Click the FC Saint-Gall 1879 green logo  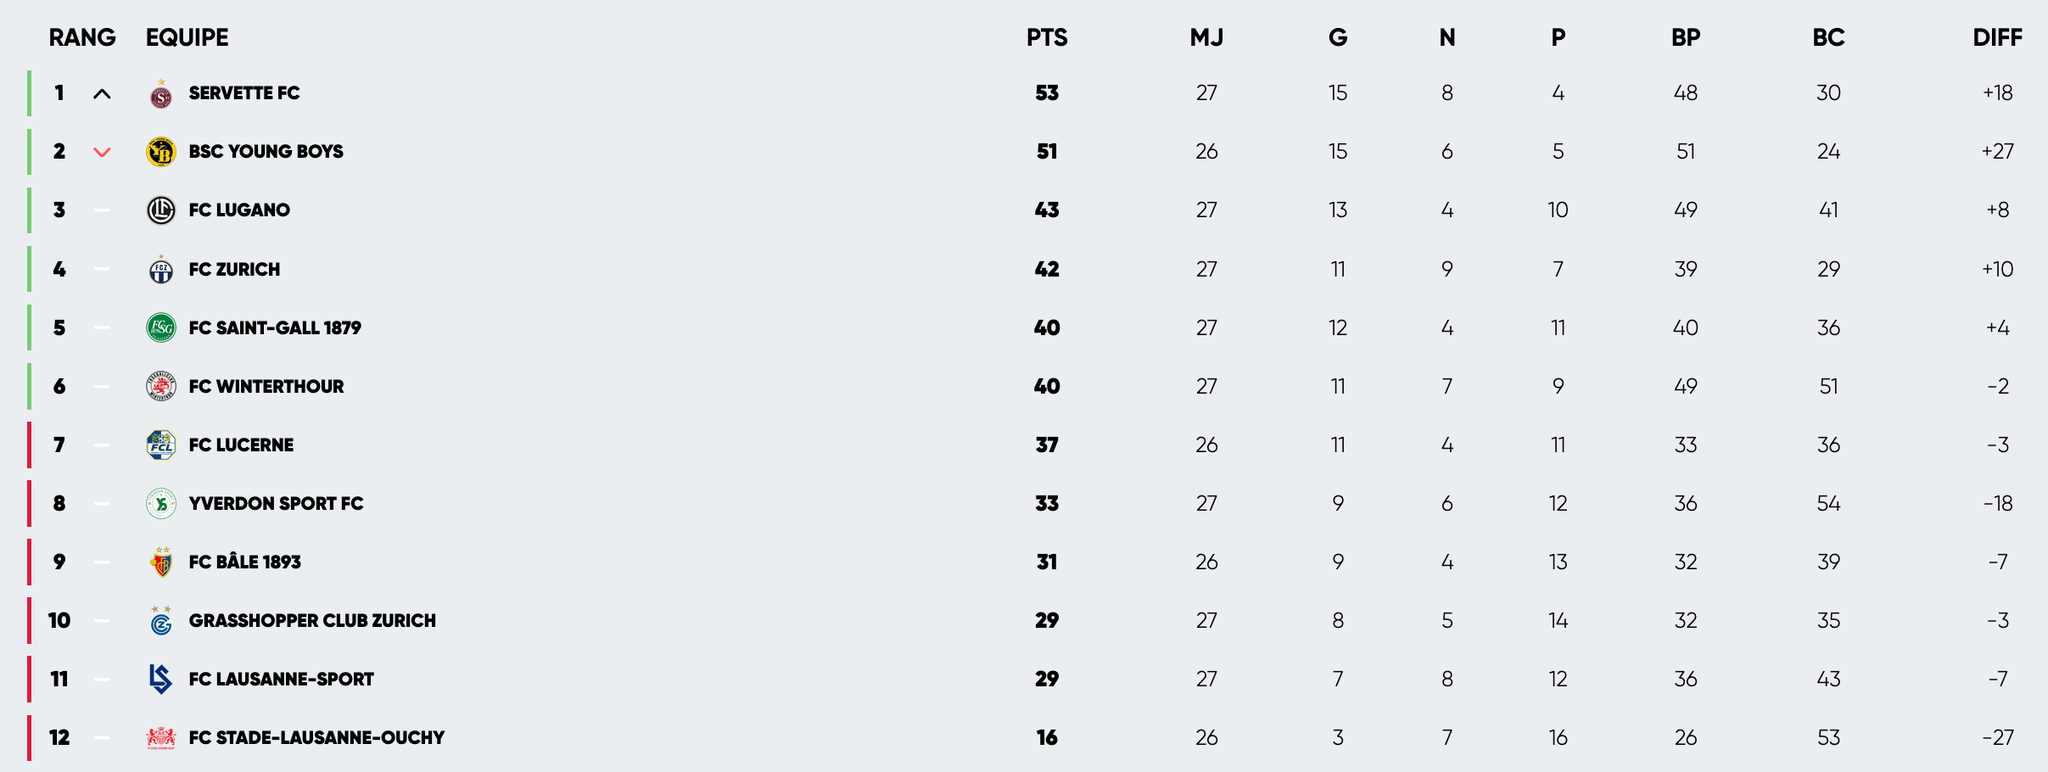(161, 328)
